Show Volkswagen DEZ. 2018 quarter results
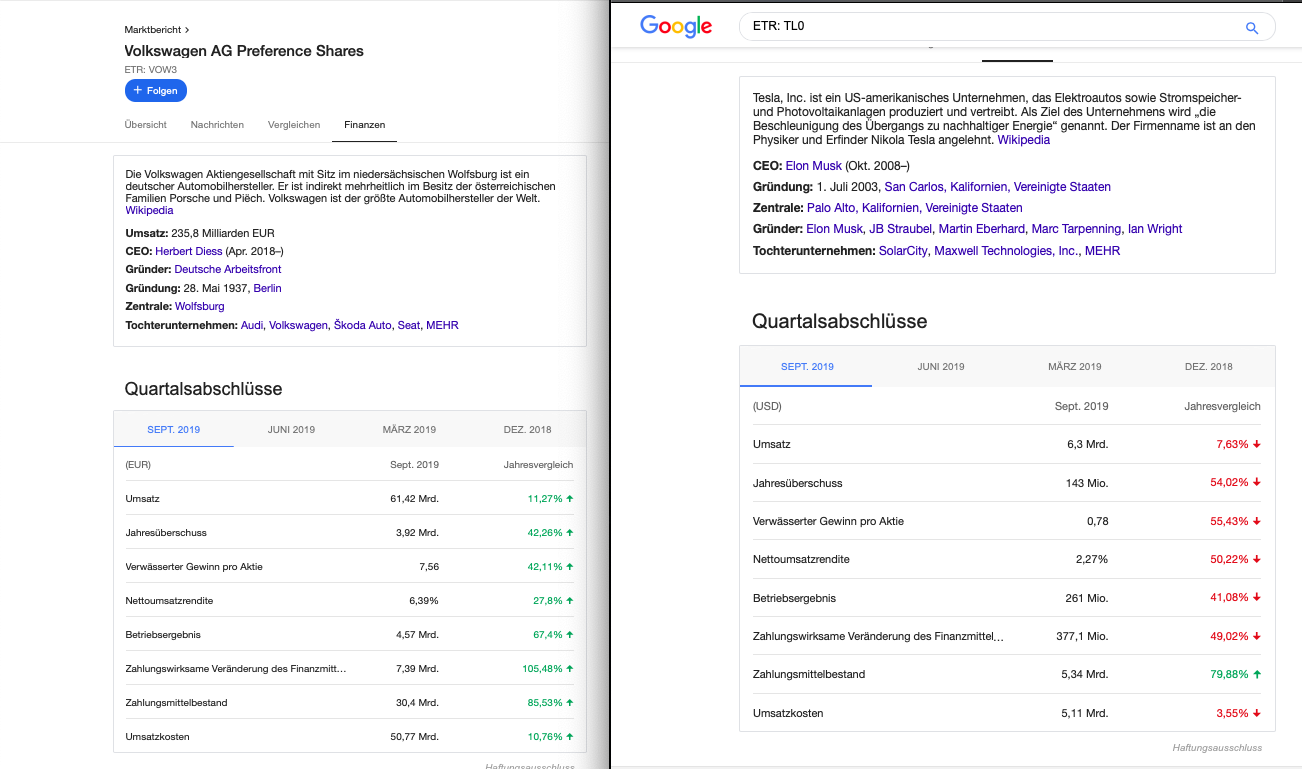 point(527,430)
